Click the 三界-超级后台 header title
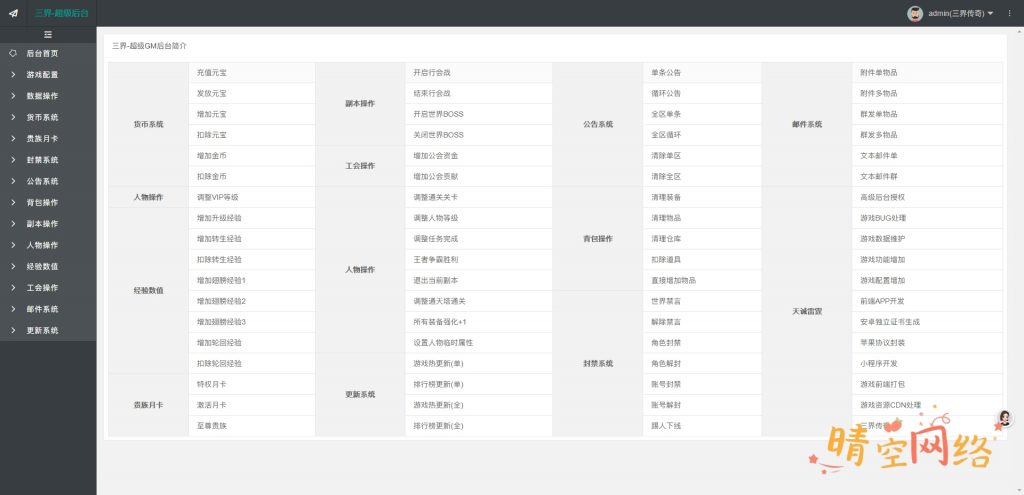 [61, 13]
